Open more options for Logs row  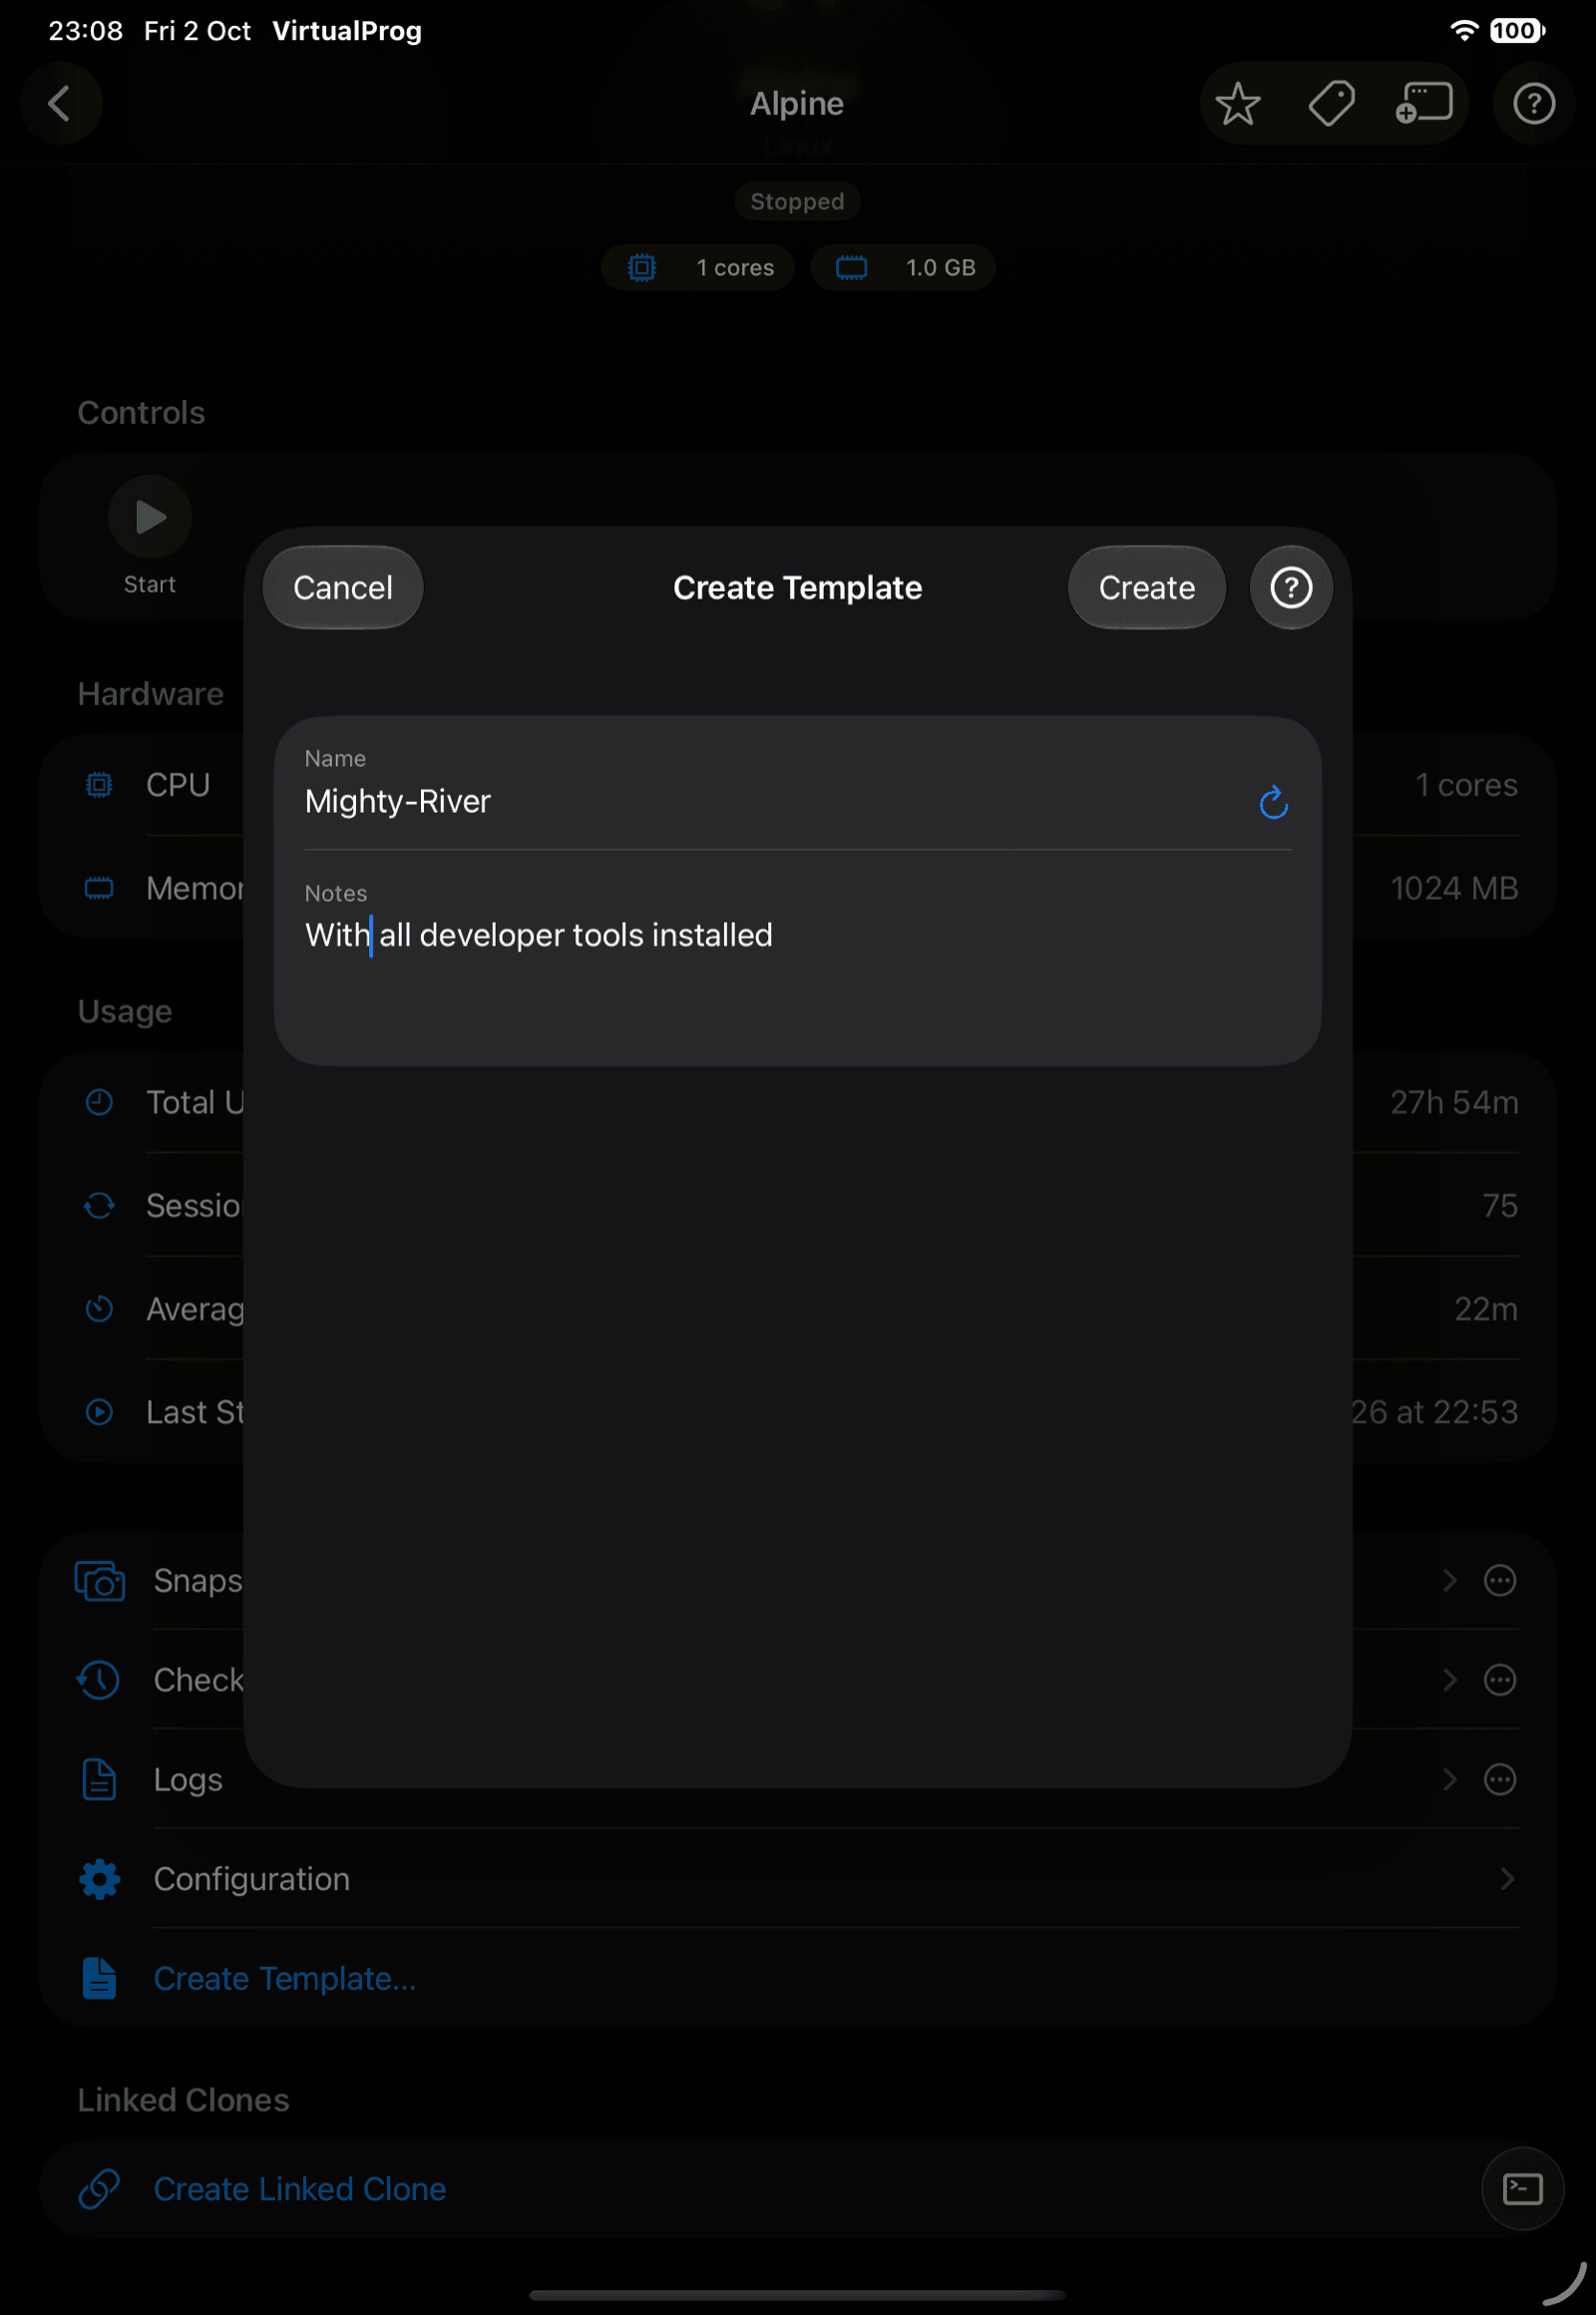coord(1499,1779)
